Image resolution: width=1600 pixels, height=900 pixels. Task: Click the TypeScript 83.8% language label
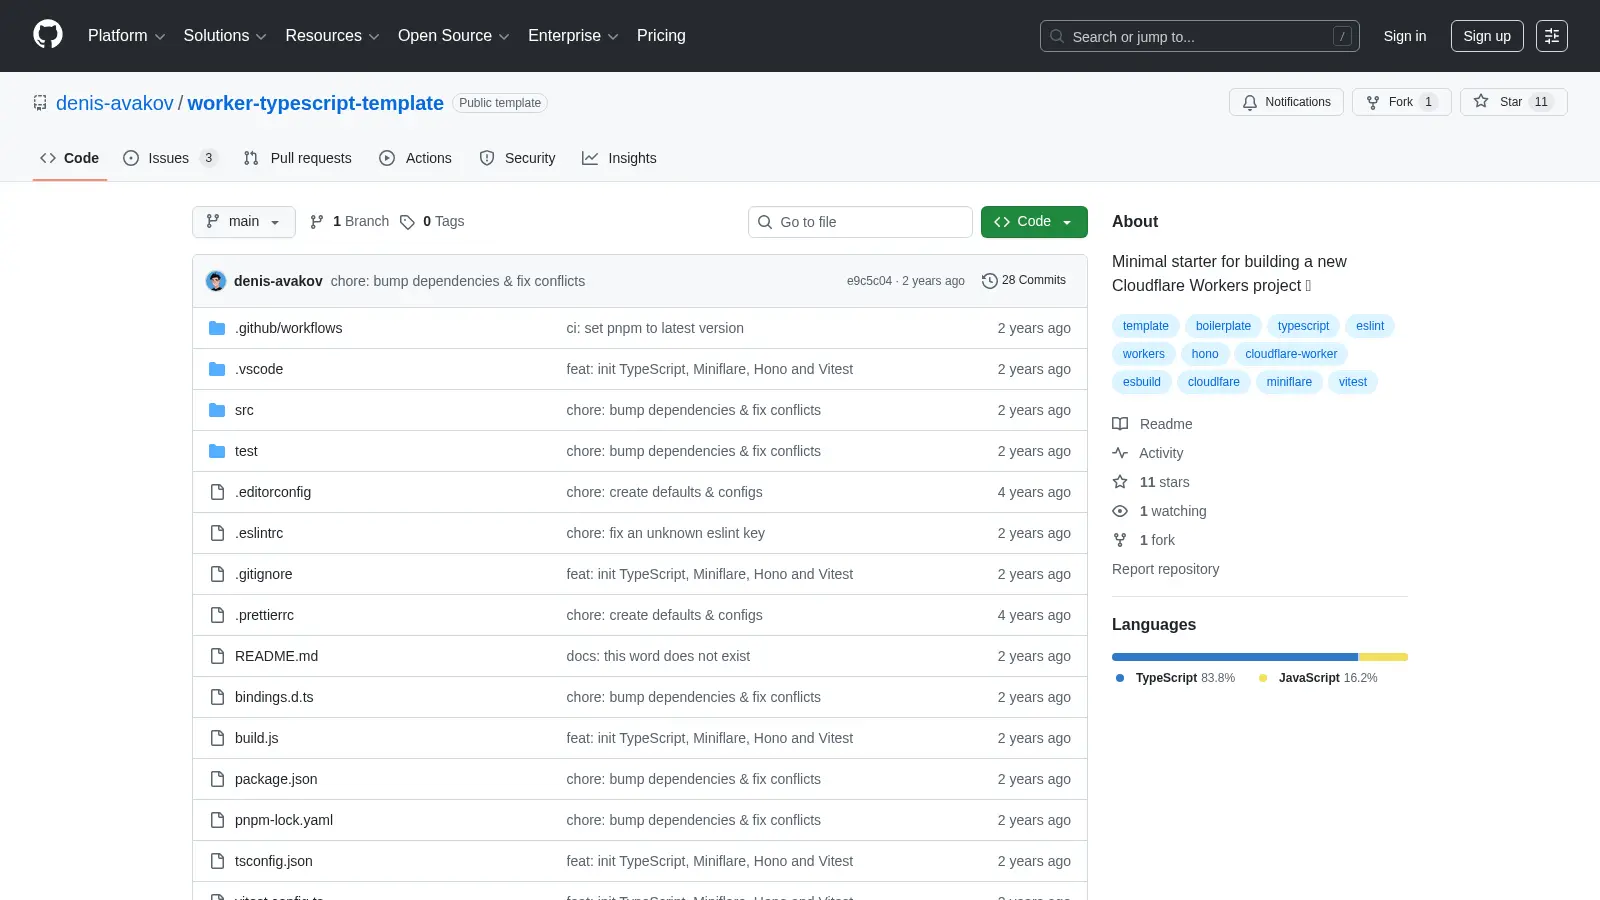[x=1176, y=678]
